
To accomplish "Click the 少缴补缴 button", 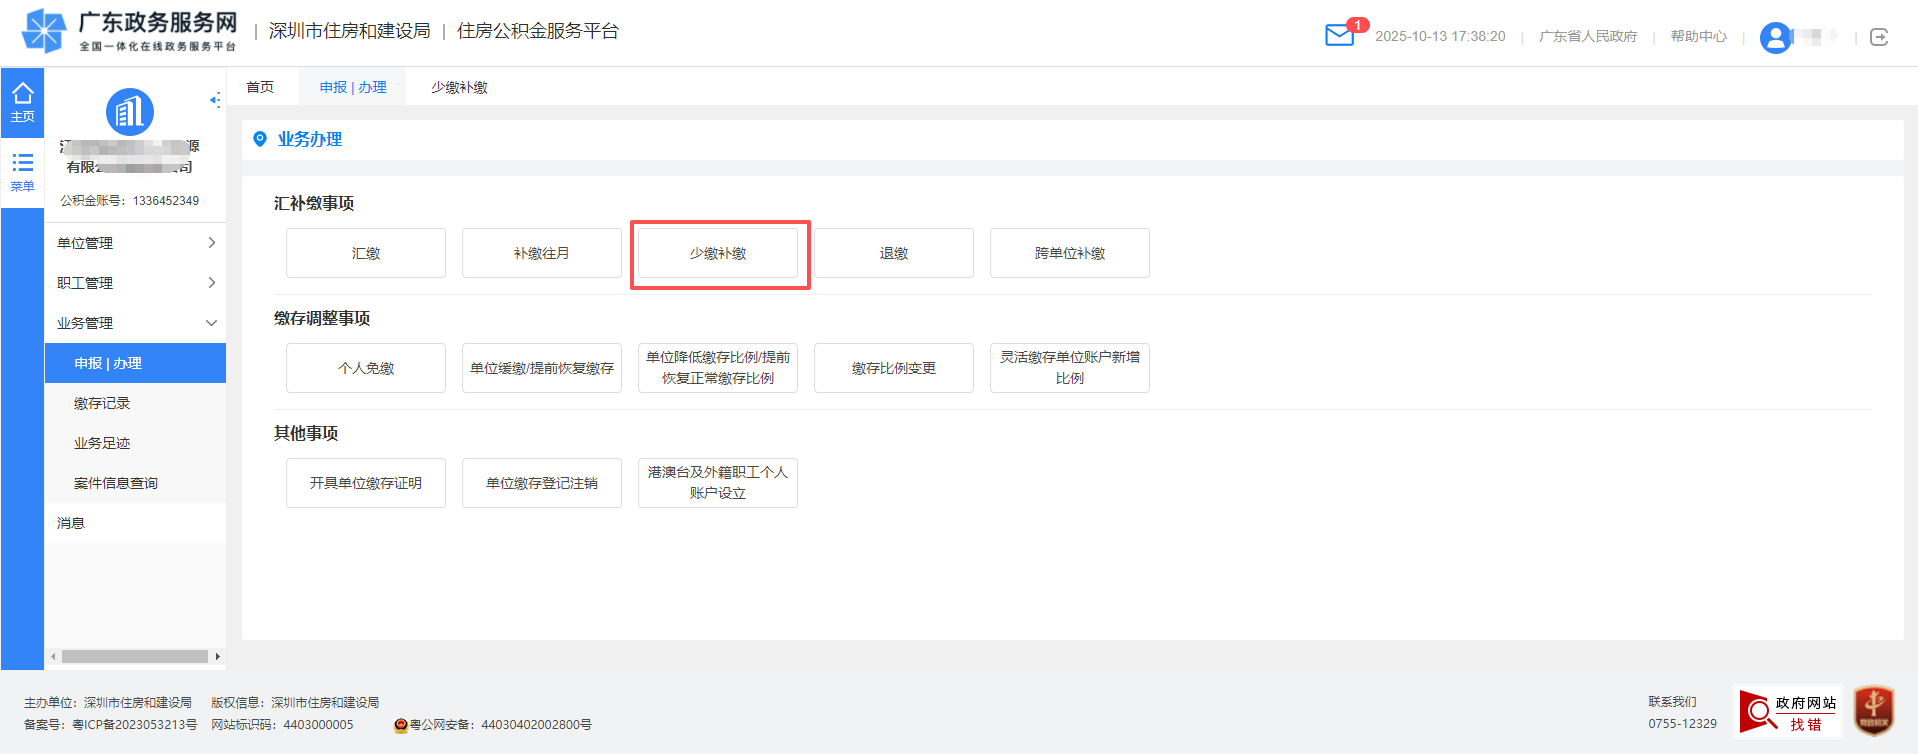I will pos(718,253).
